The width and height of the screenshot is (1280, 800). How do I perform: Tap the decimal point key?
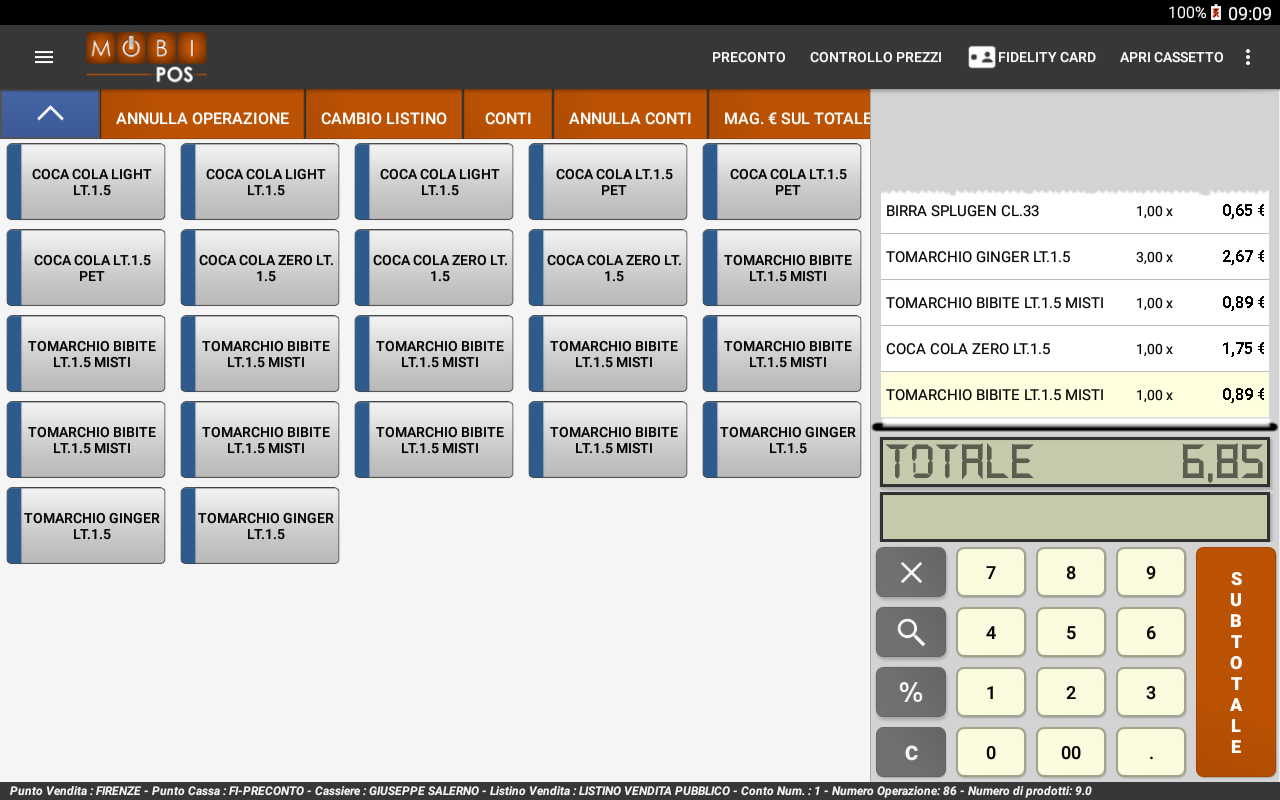pos(1151,752)
